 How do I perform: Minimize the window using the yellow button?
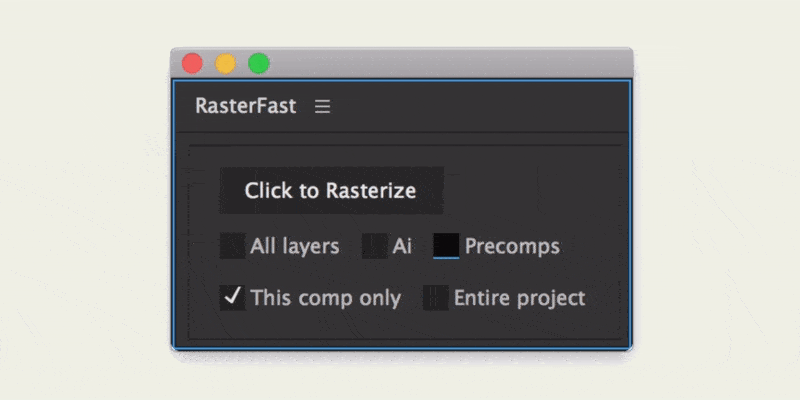point(226,63)
